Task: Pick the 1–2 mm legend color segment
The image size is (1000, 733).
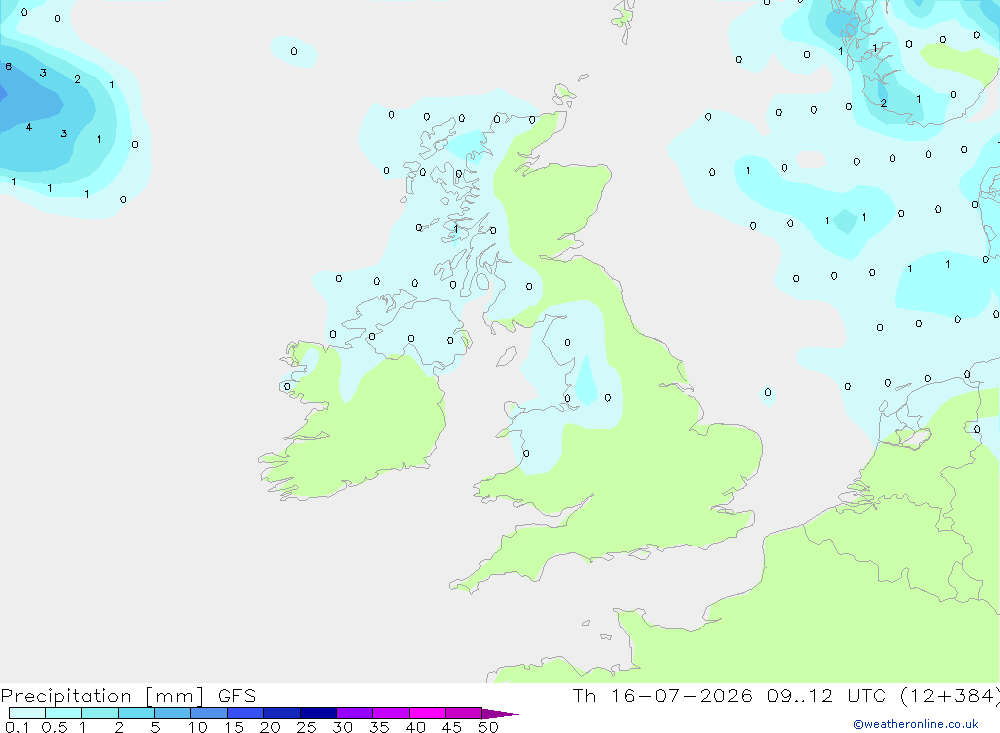Action: (100, 713)
